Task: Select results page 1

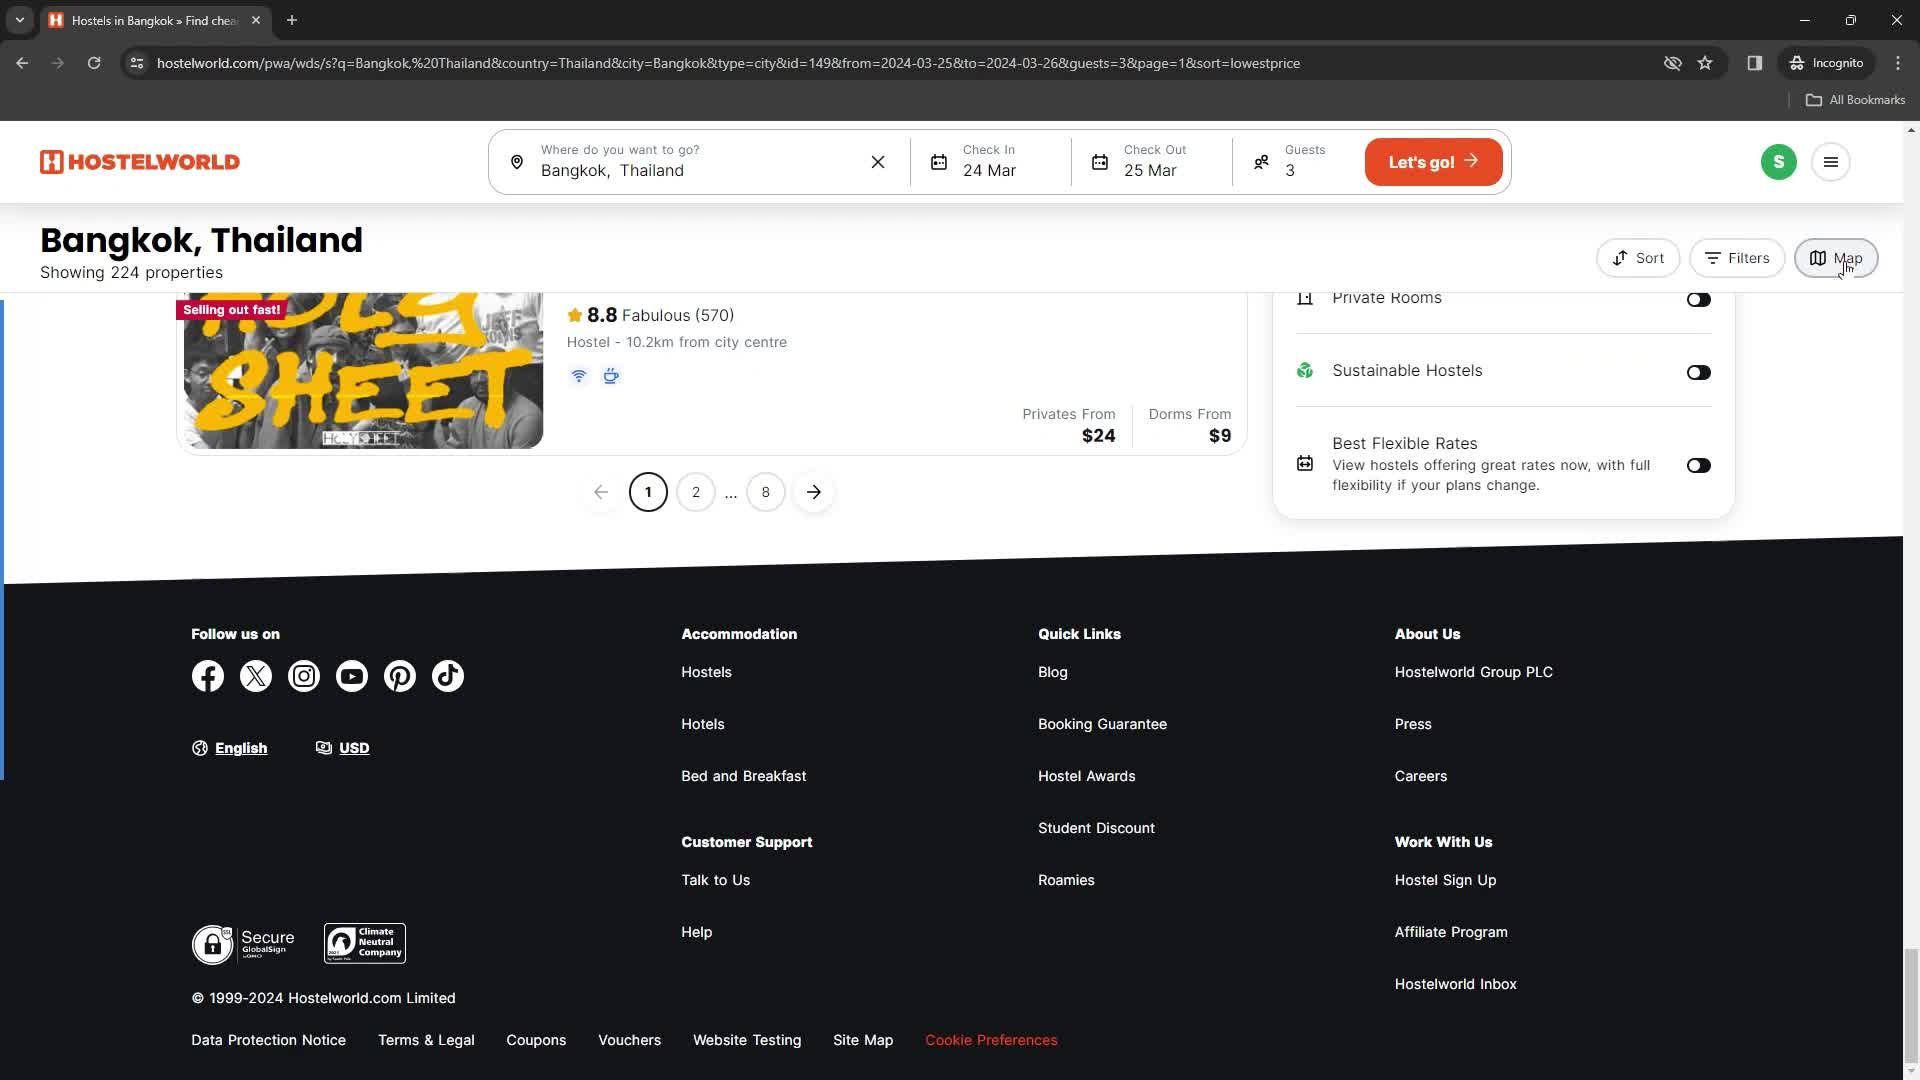Action: point(648,492)
